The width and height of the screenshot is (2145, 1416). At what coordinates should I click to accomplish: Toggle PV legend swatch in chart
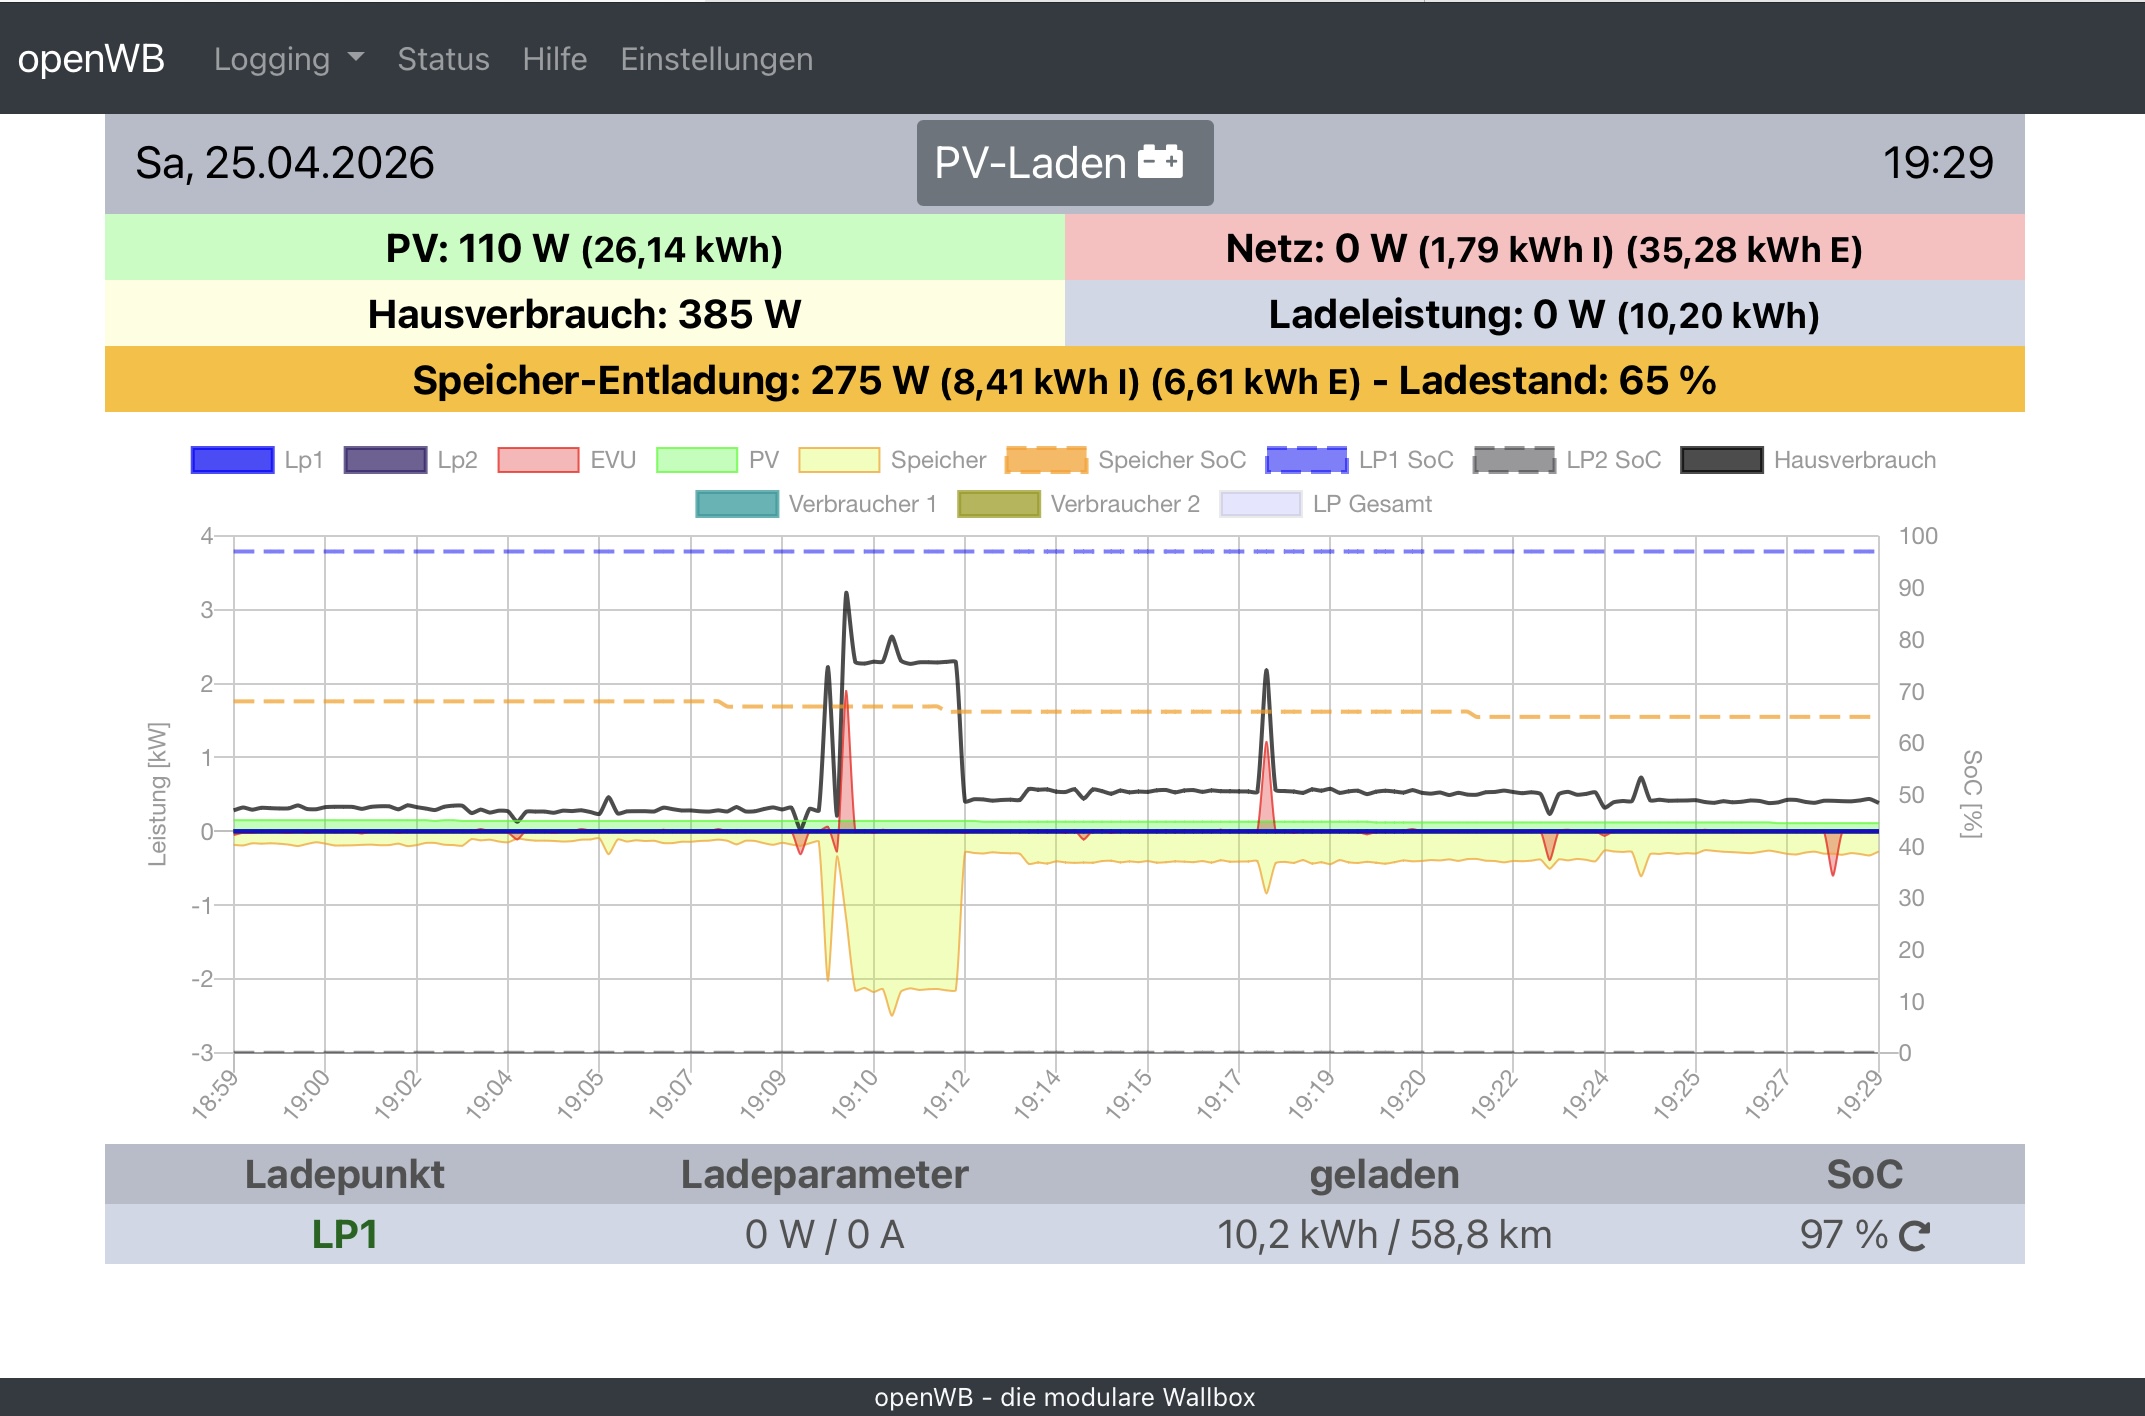pos(697,460)
